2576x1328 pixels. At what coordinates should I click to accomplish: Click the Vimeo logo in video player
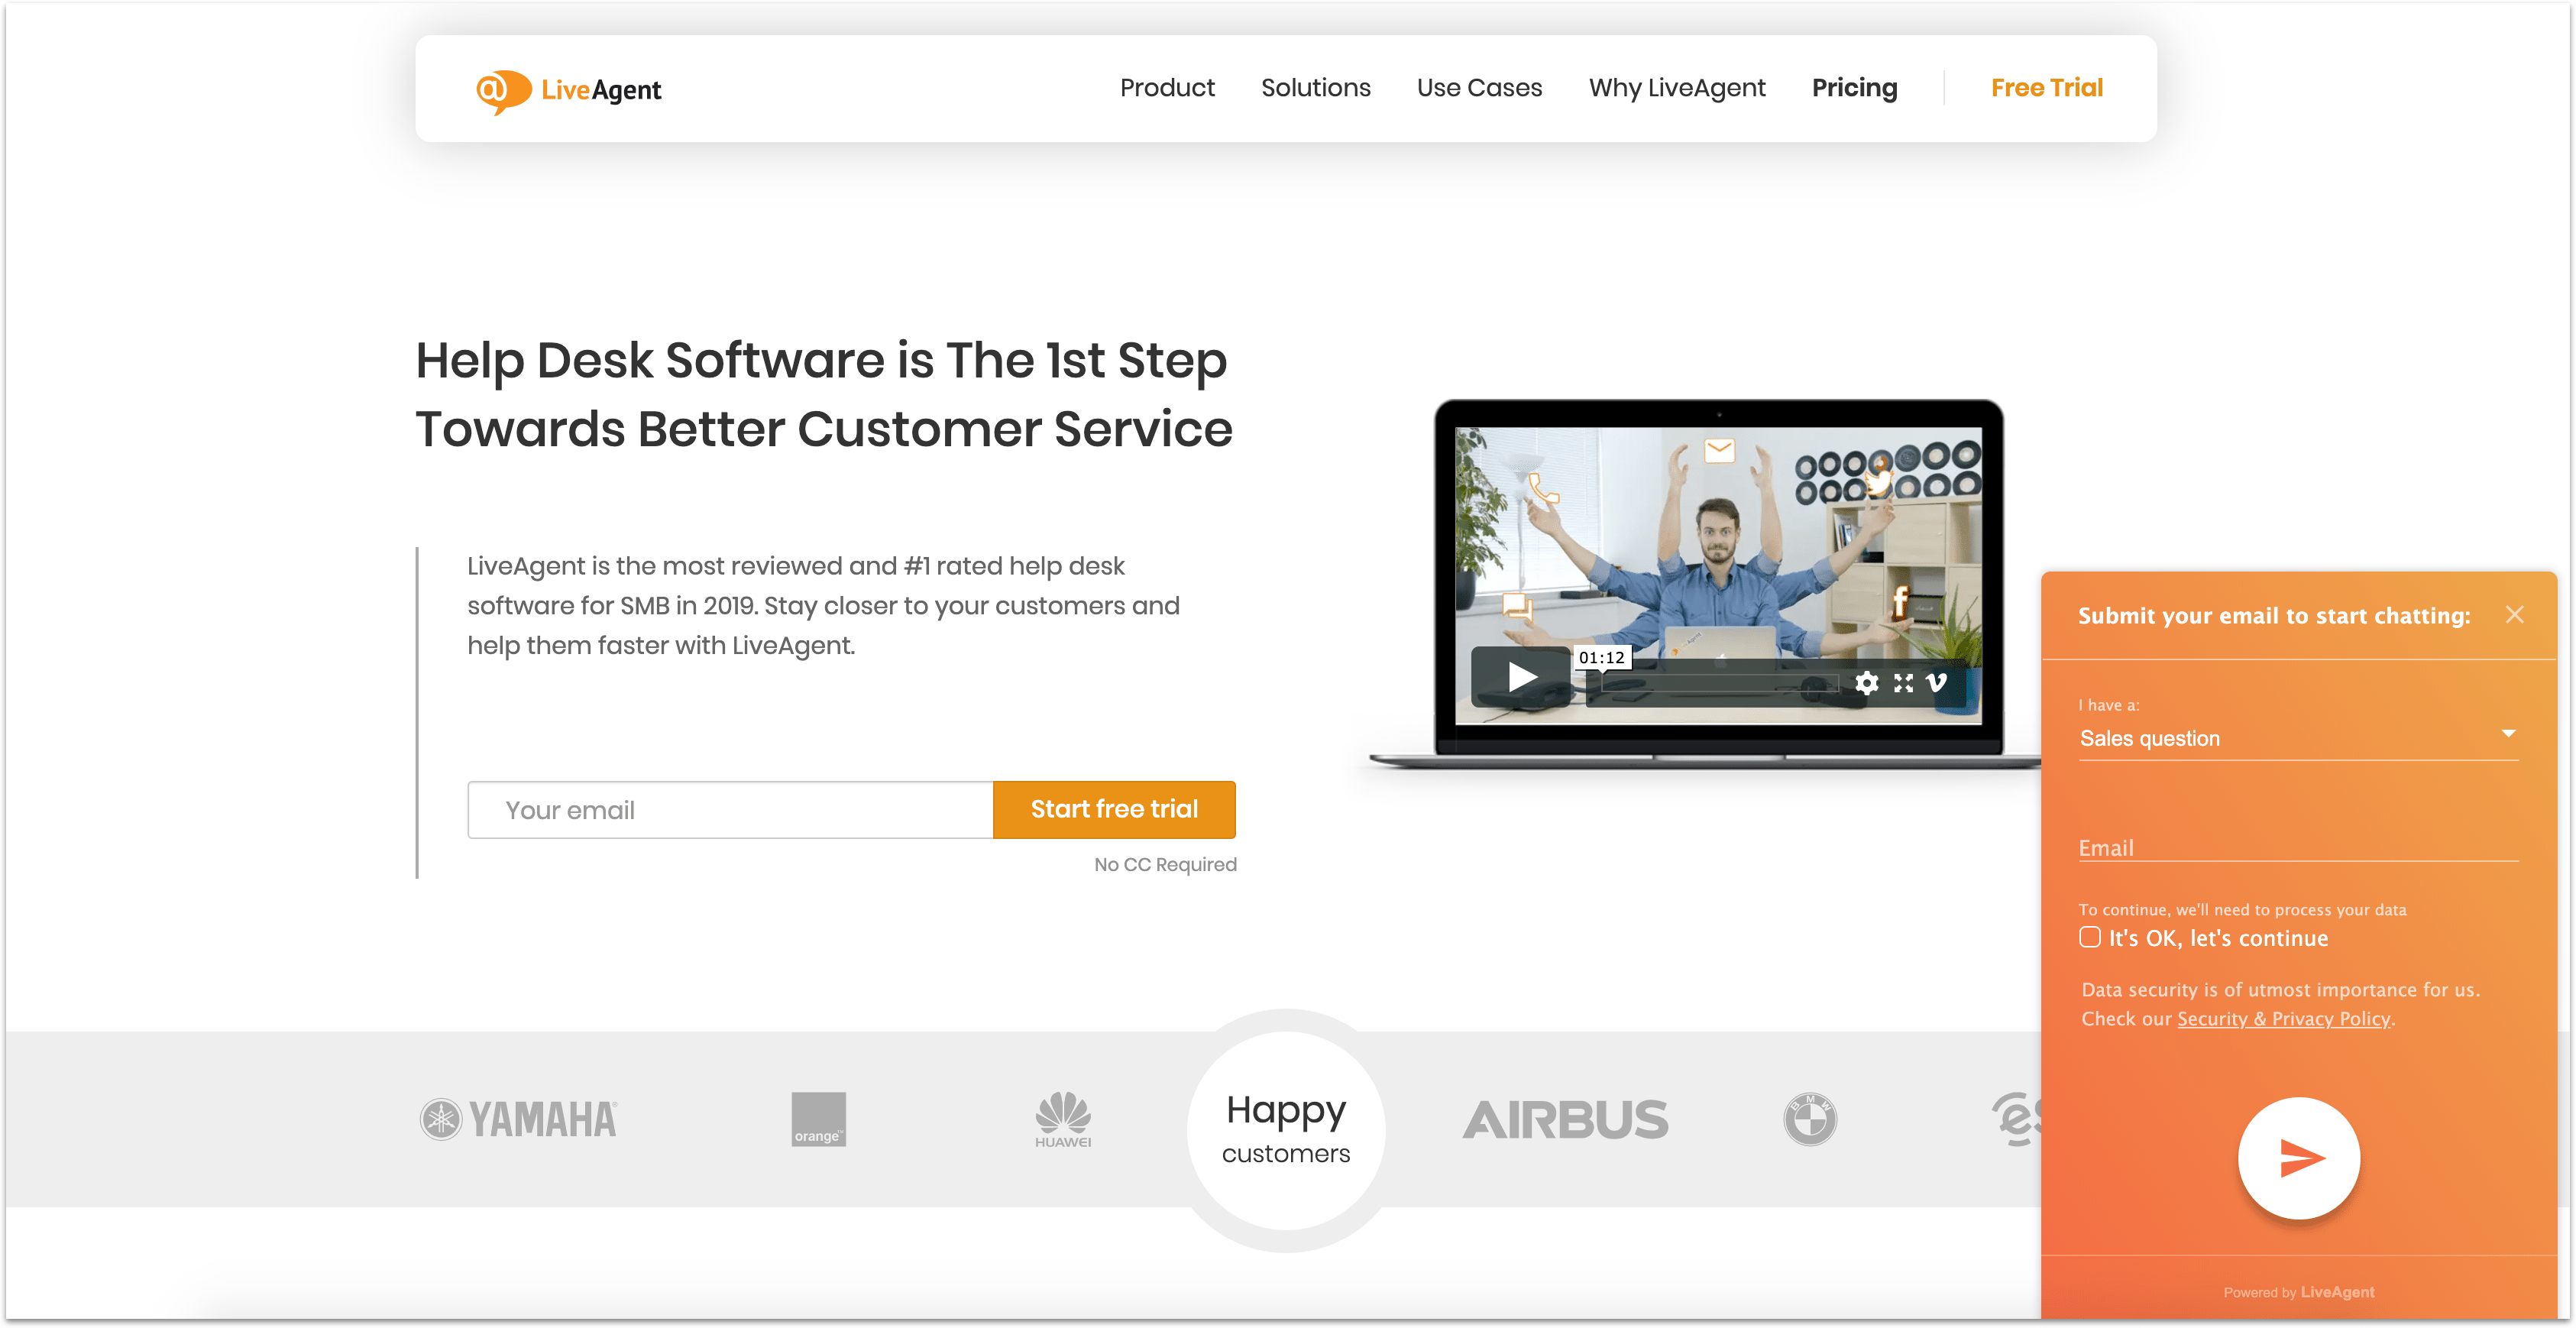[1937, 683]
